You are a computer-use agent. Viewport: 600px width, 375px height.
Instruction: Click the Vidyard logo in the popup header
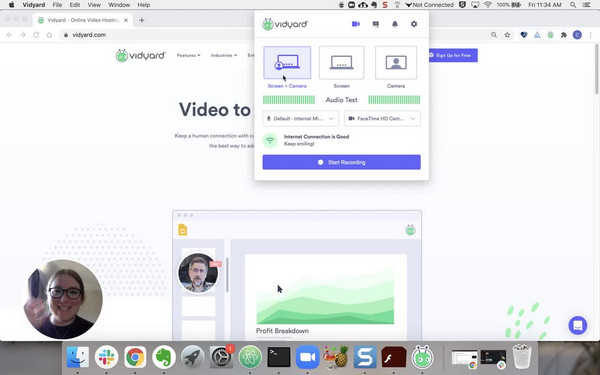click(285, 24)
